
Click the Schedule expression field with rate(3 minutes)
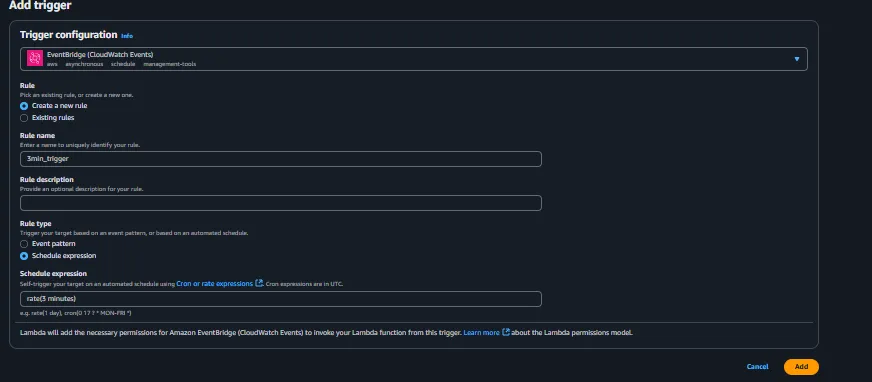pyautogui.click(x=281, y=299)
